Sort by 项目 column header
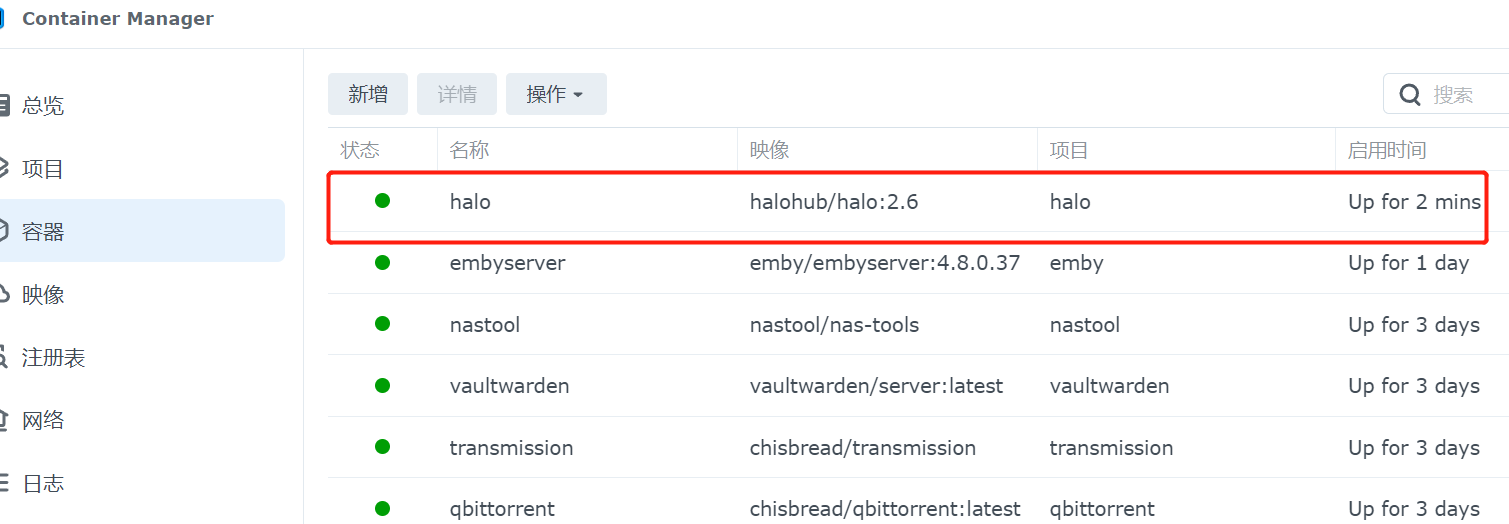The image size is (1509, 524). [x=1069, y=150]
